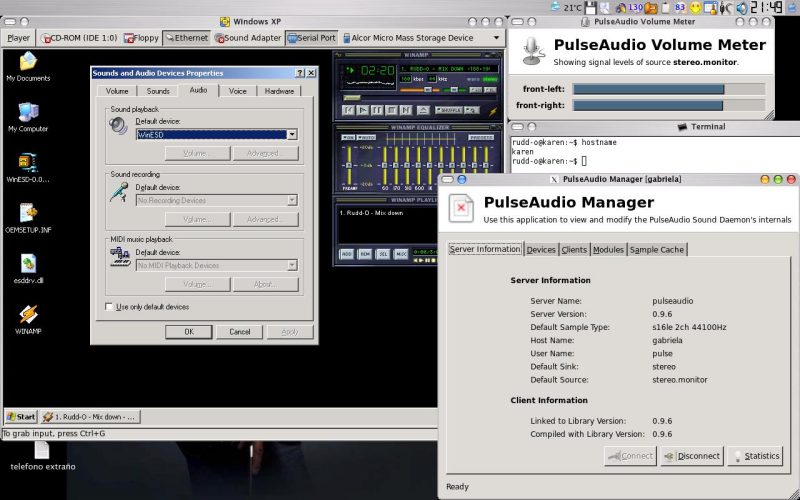
Task: Click Winamp lightning bolt icon
Action: pos(493,111)
